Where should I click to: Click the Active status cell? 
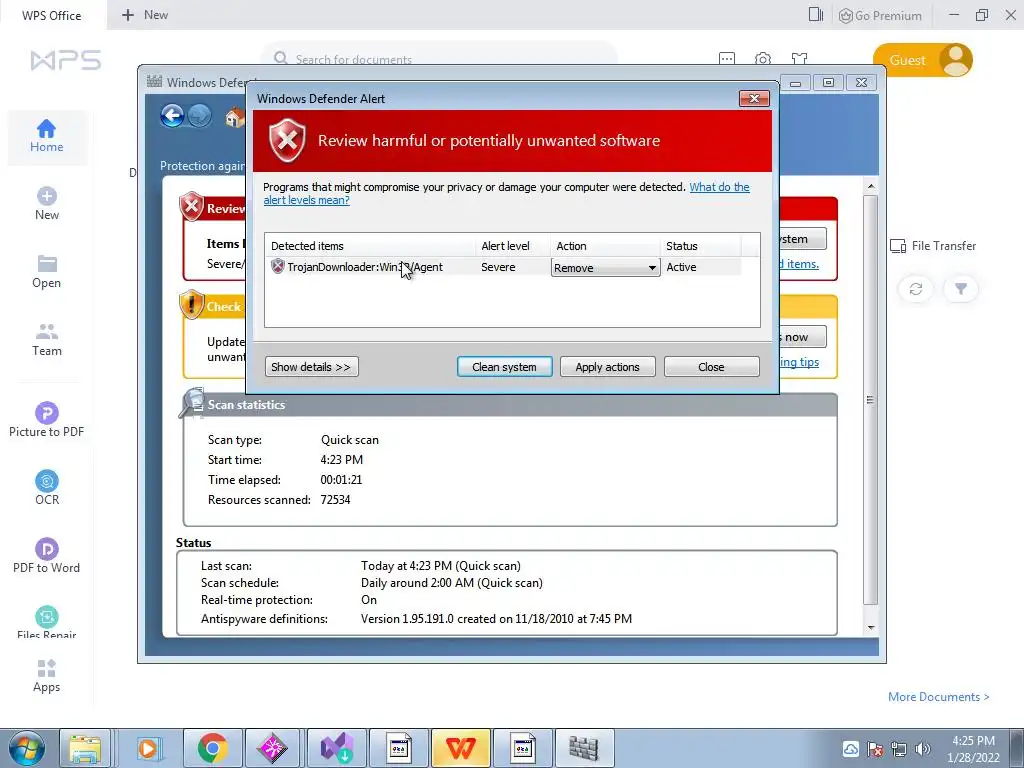coord(681,267)
